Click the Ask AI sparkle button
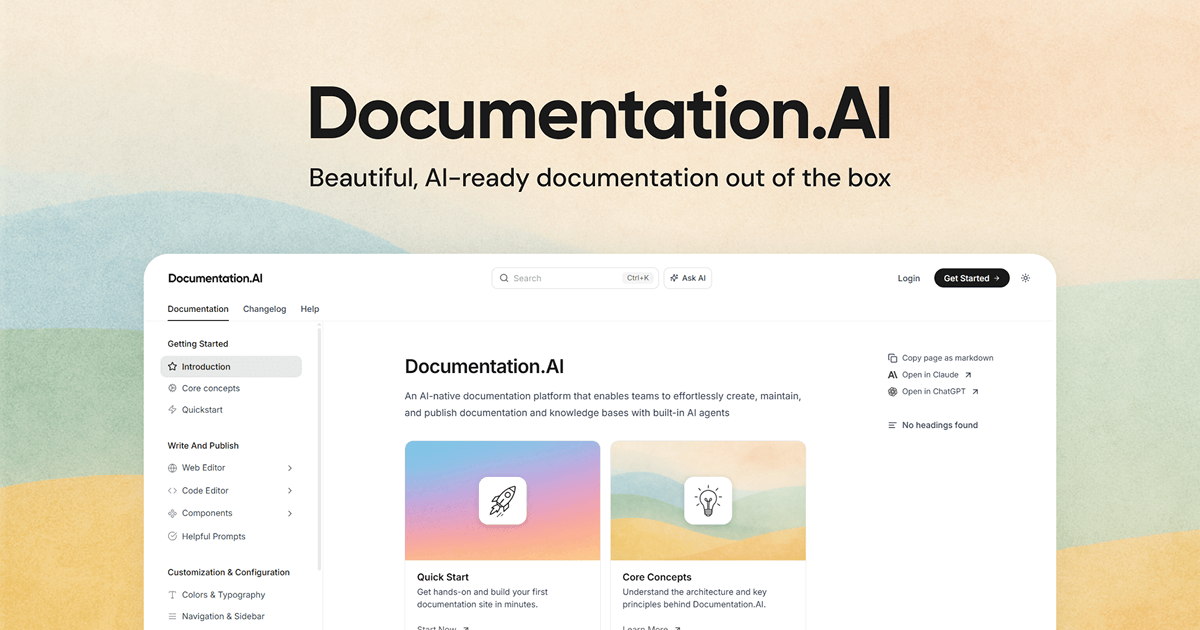 687,278
